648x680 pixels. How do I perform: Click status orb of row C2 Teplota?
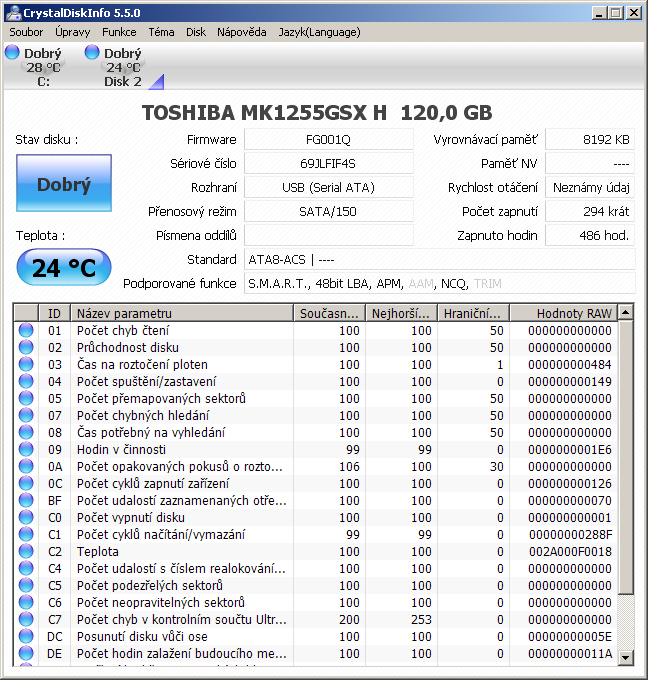26,551
